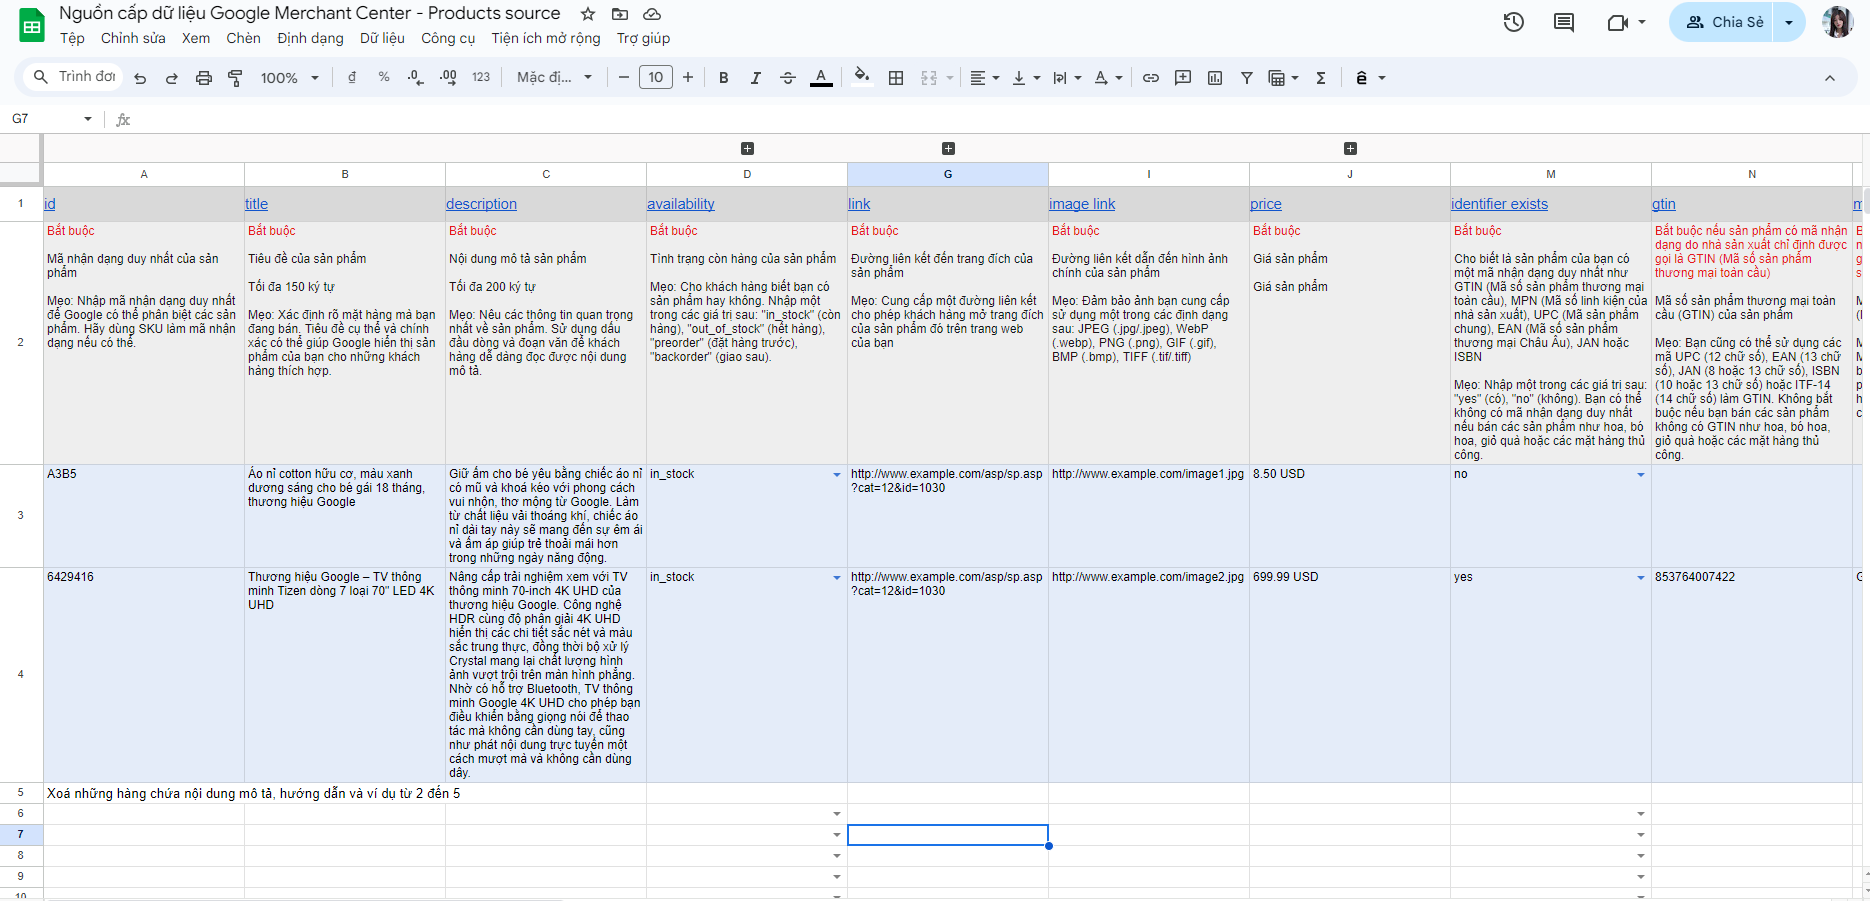Click the Chia sẻ share button

[x=1724, y=22]
